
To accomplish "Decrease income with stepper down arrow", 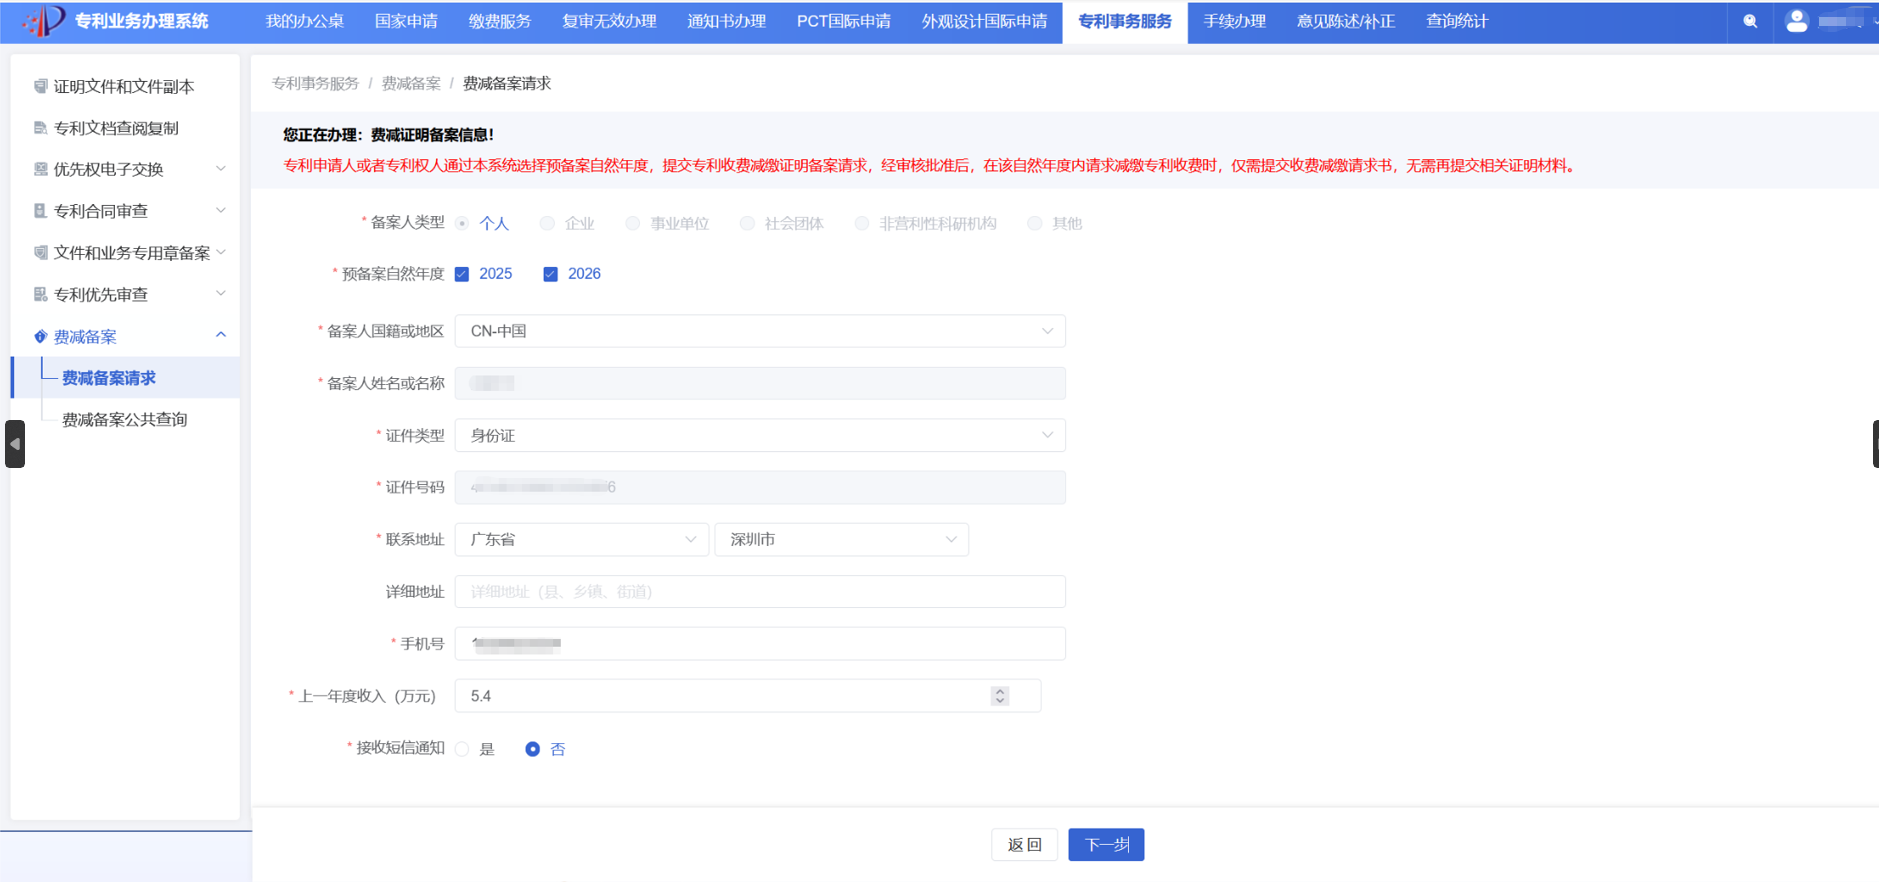I will coord(1000,701).
